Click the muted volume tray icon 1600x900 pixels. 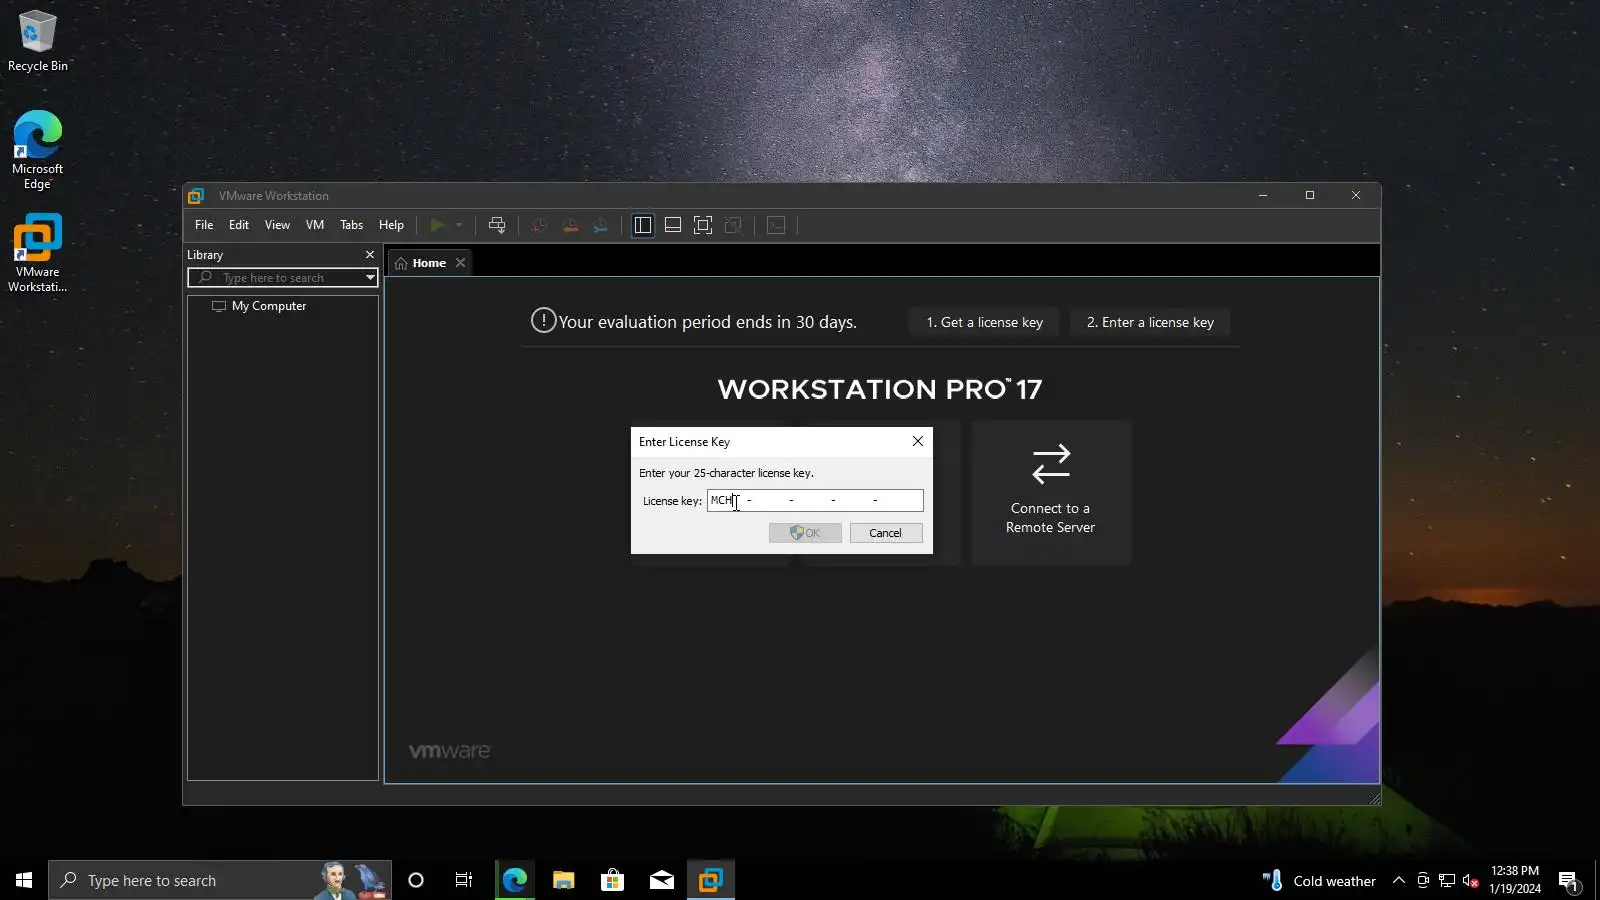(x=1470, y=880)
